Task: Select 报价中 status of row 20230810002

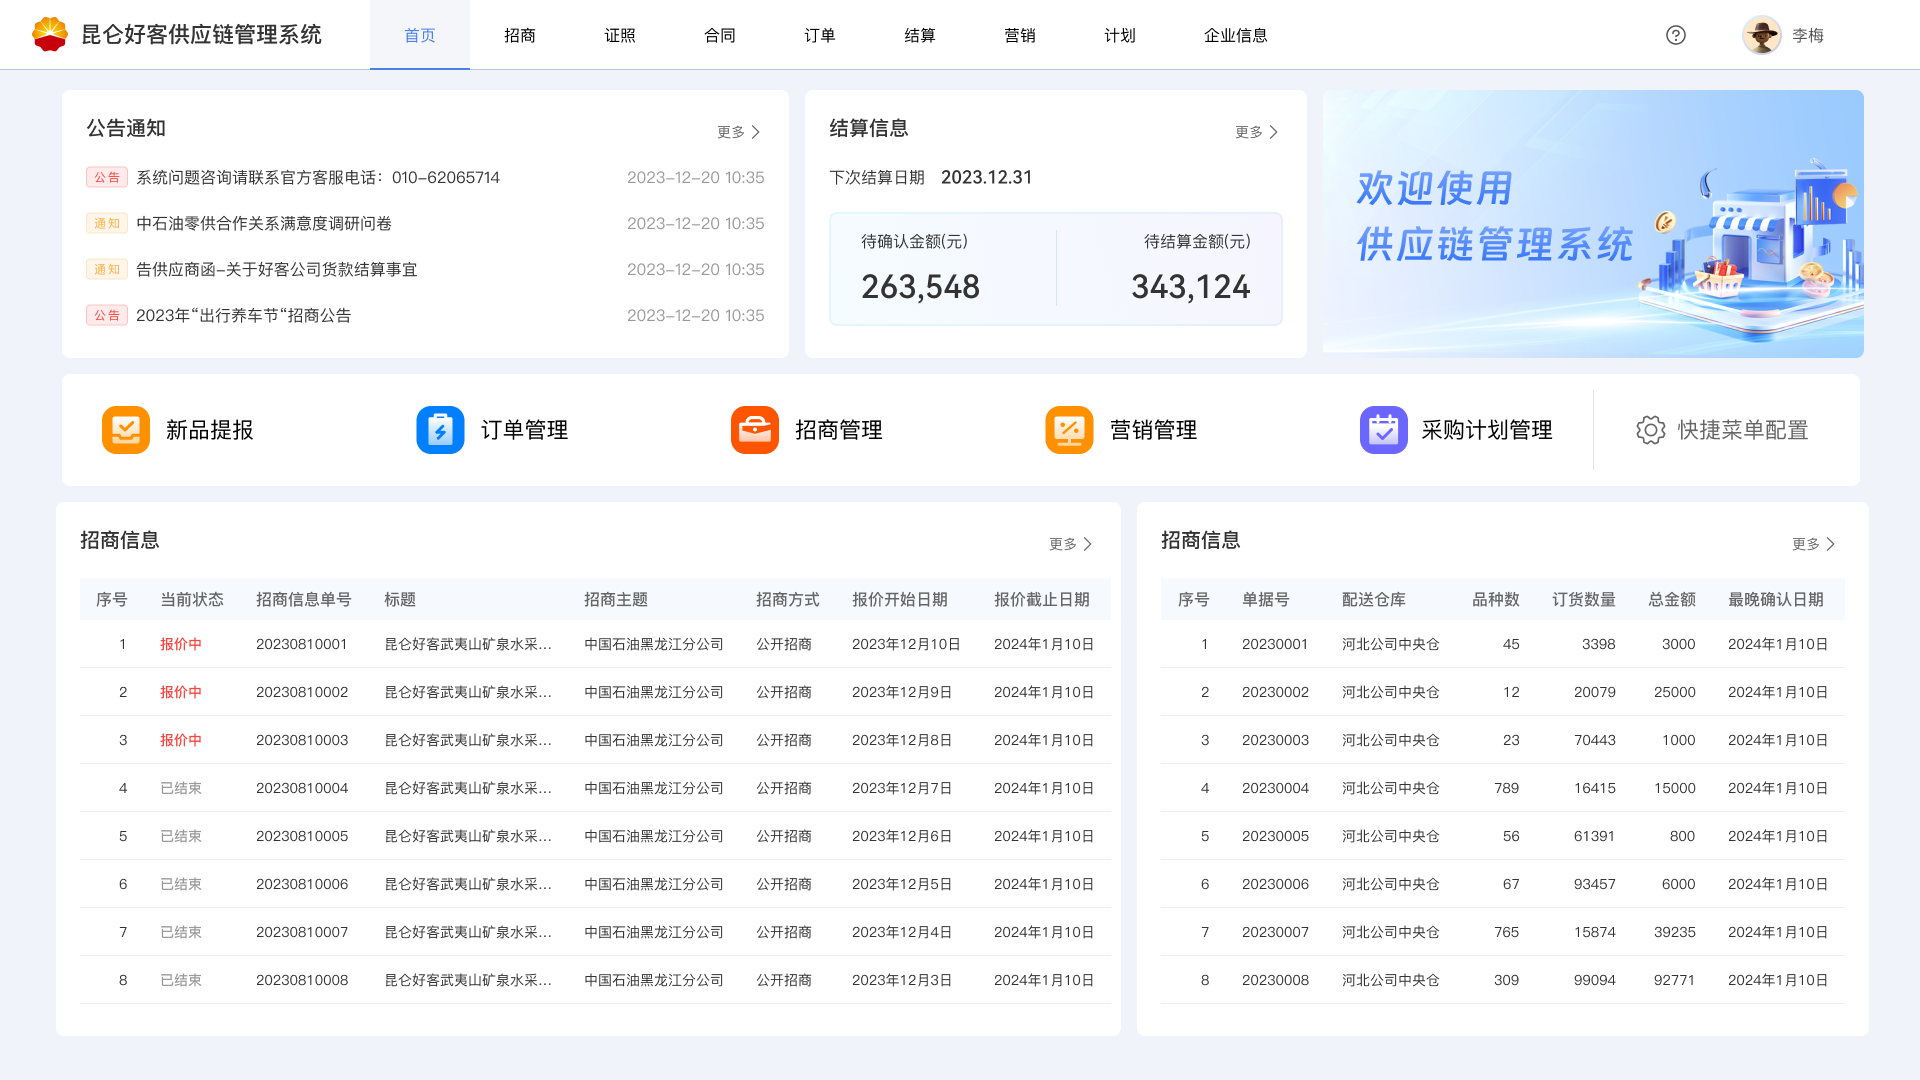Action: point(181,692)
